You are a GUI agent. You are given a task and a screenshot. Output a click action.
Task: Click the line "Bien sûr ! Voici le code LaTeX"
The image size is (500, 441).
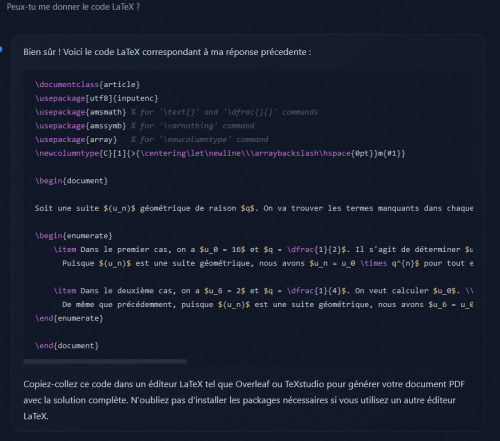(167, 52)
